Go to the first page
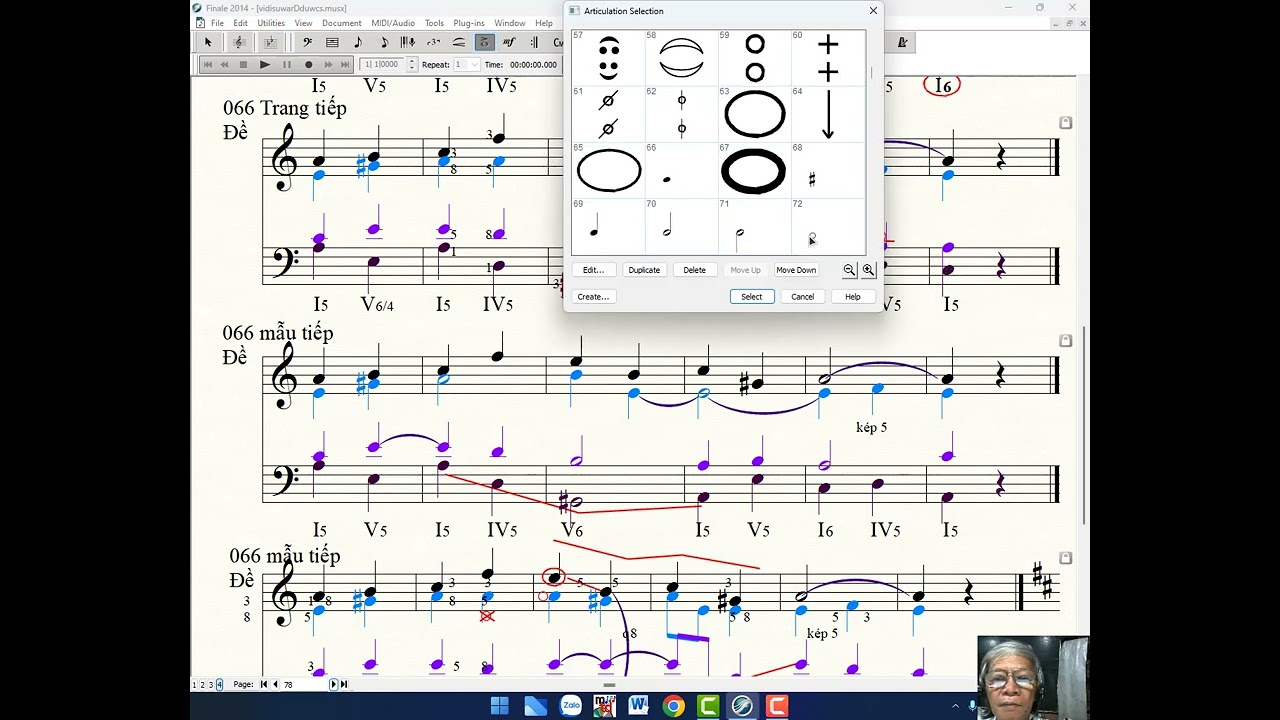Screen dimensions: 1280x720 coord(264,684)
